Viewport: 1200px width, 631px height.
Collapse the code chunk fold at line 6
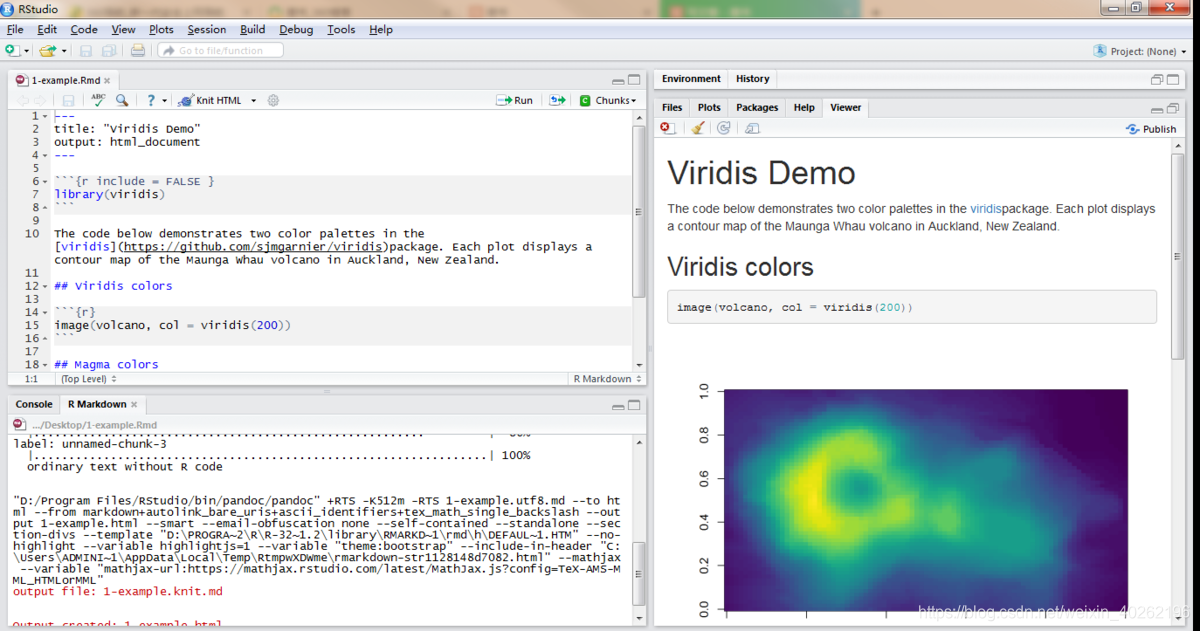tap(45, 182)
